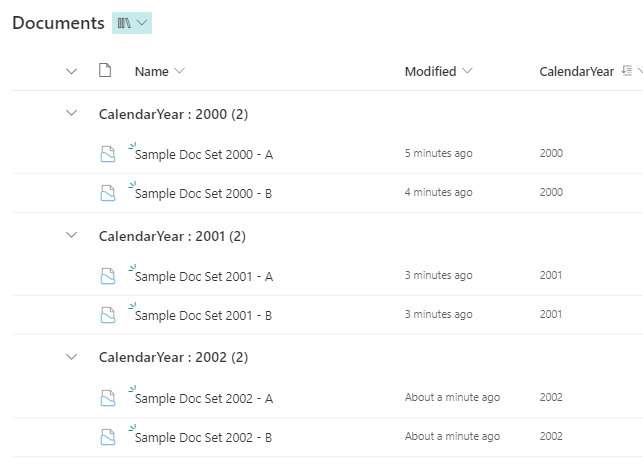Viewport: 643px width, 468px height.
Task: Click the CalendarYear grouped-by column icon
Action: pos(627,71)
